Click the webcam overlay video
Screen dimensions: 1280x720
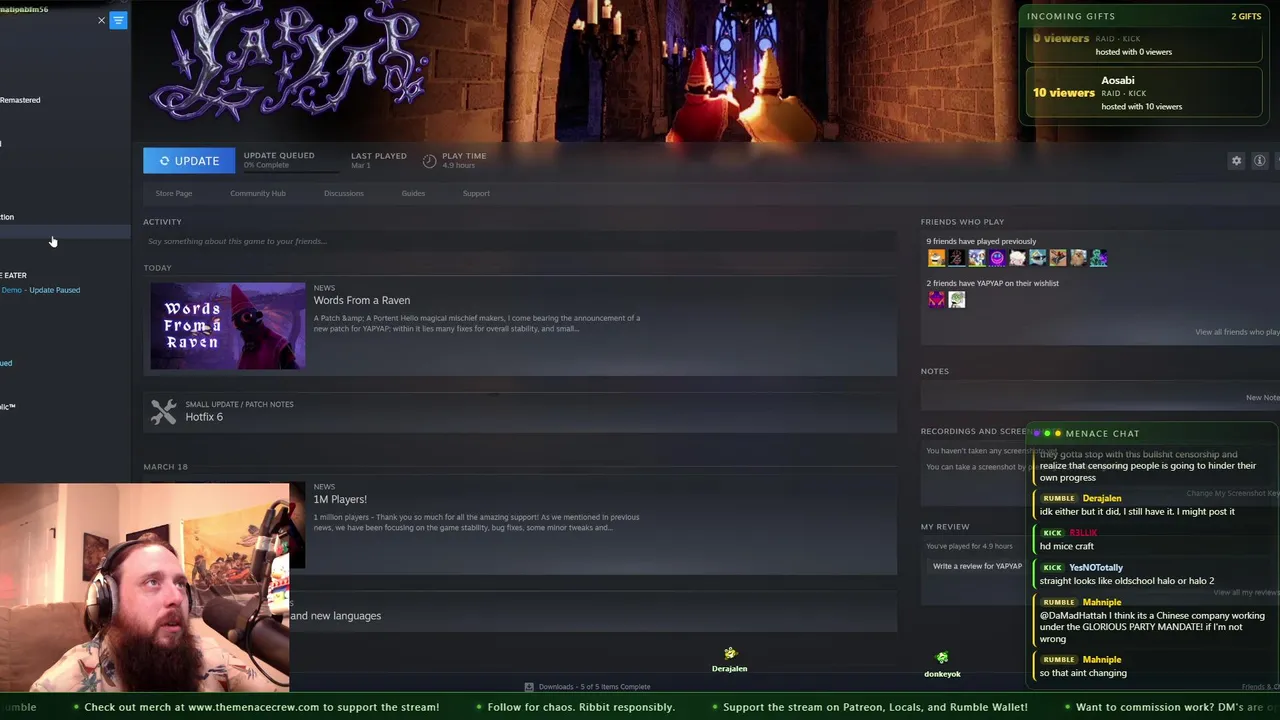click(145, 588)
